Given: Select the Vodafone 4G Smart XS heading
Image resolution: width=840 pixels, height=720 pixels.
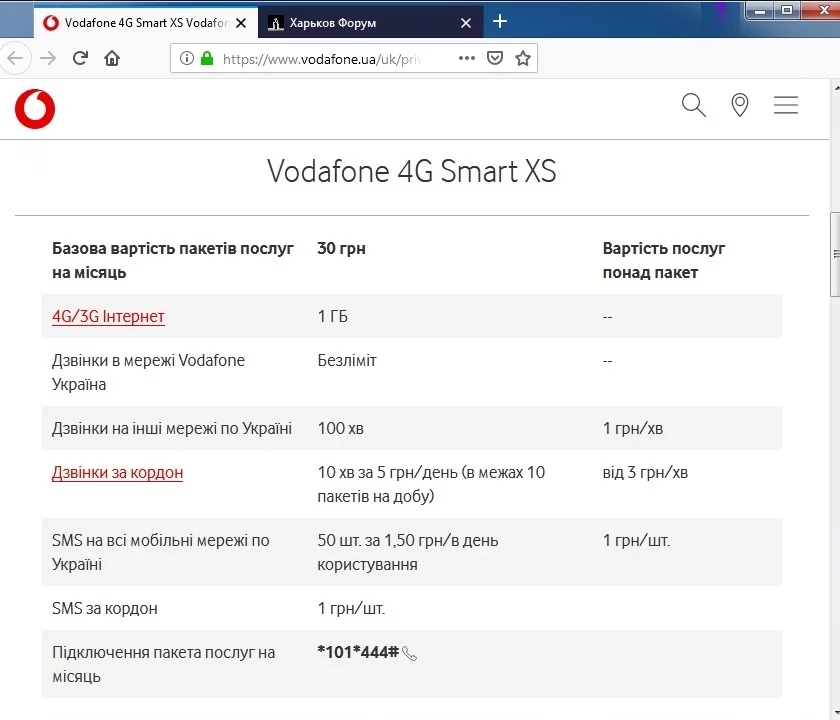Looking at the screenshot, I should 411,171.
